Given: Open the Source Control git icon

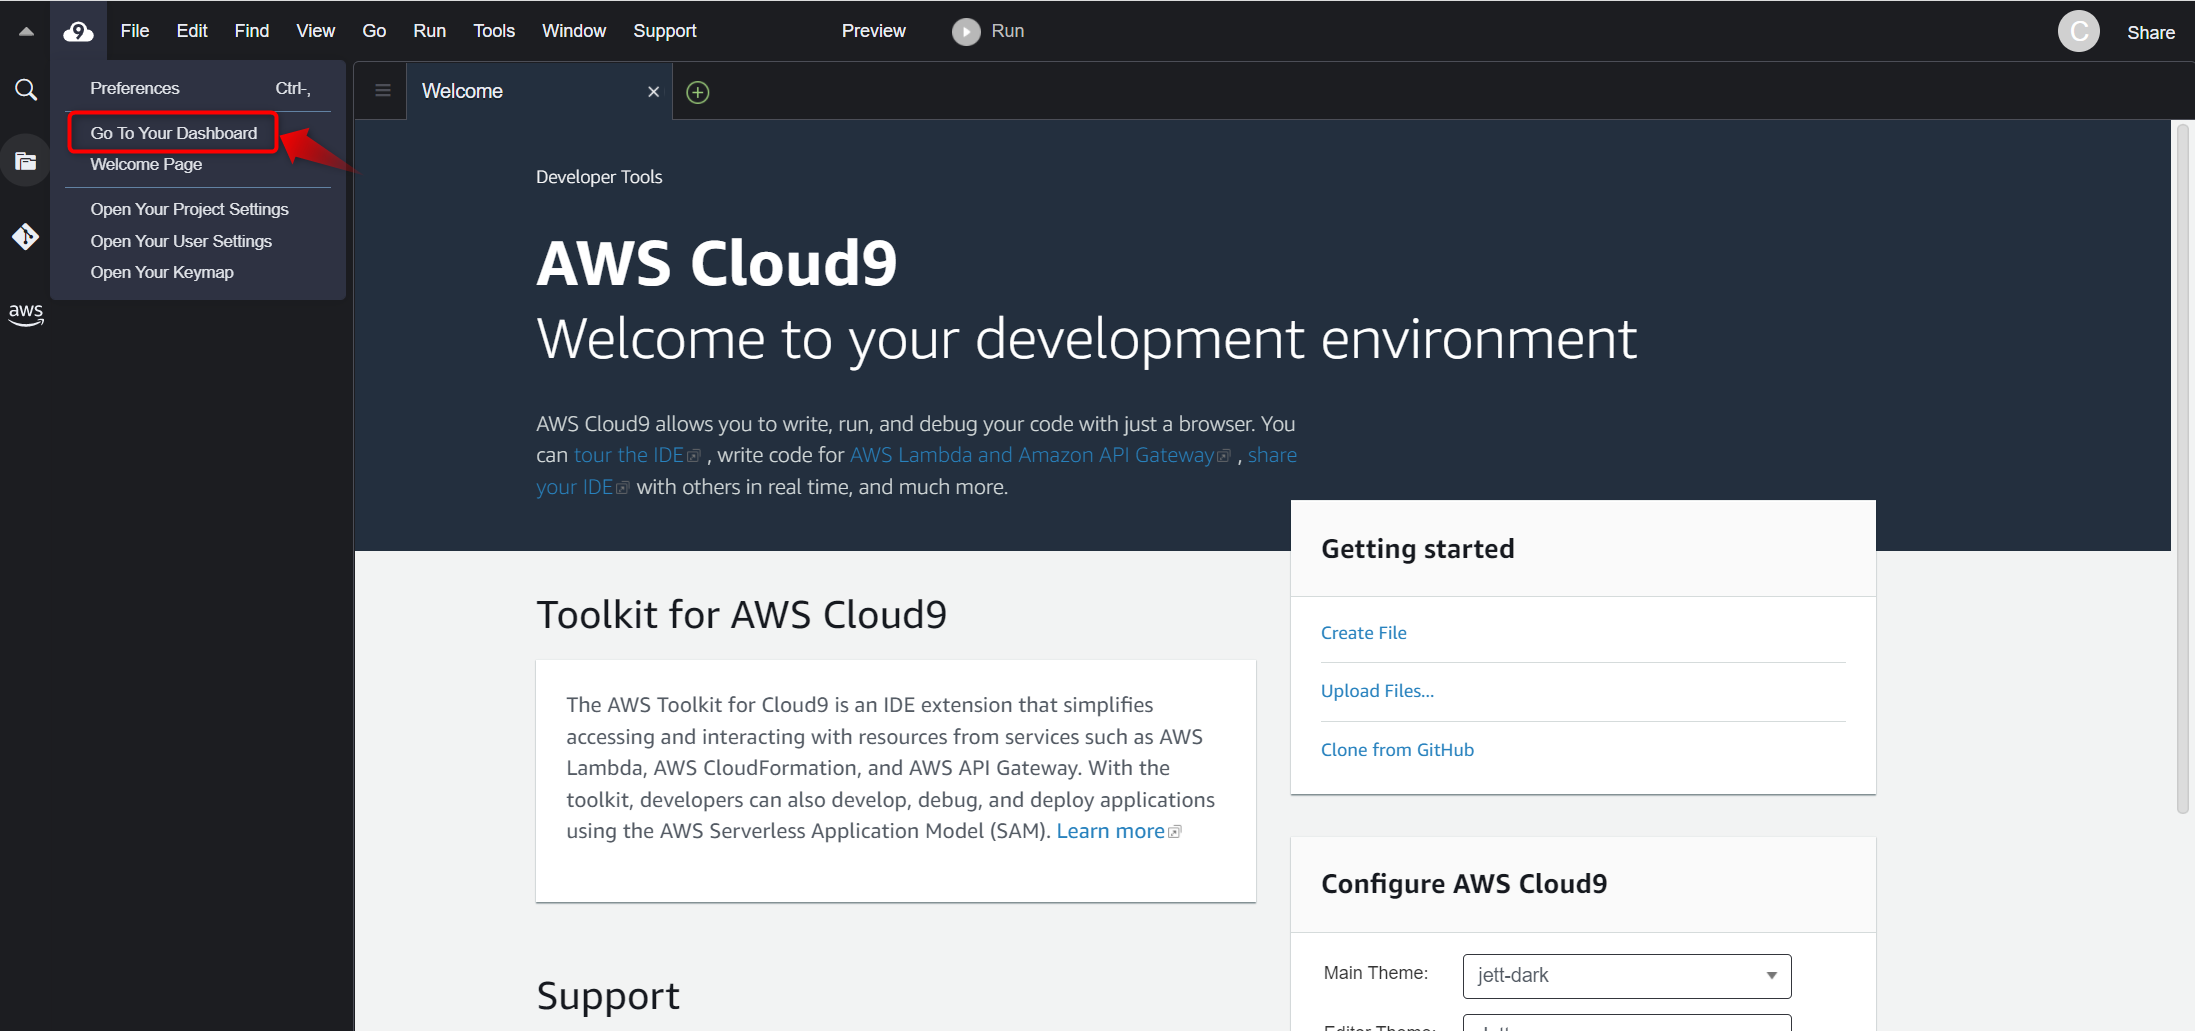Looking at the screenshot, I should pos(26,237).
